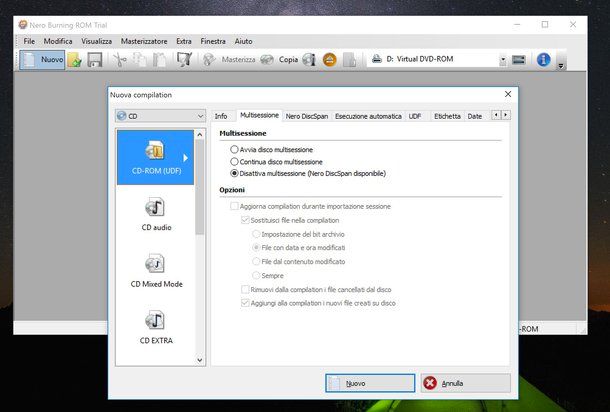Viewport: 610px width, 412px height.
Task: Save the compilation with floppy disk icon
Action: (95, 60)
